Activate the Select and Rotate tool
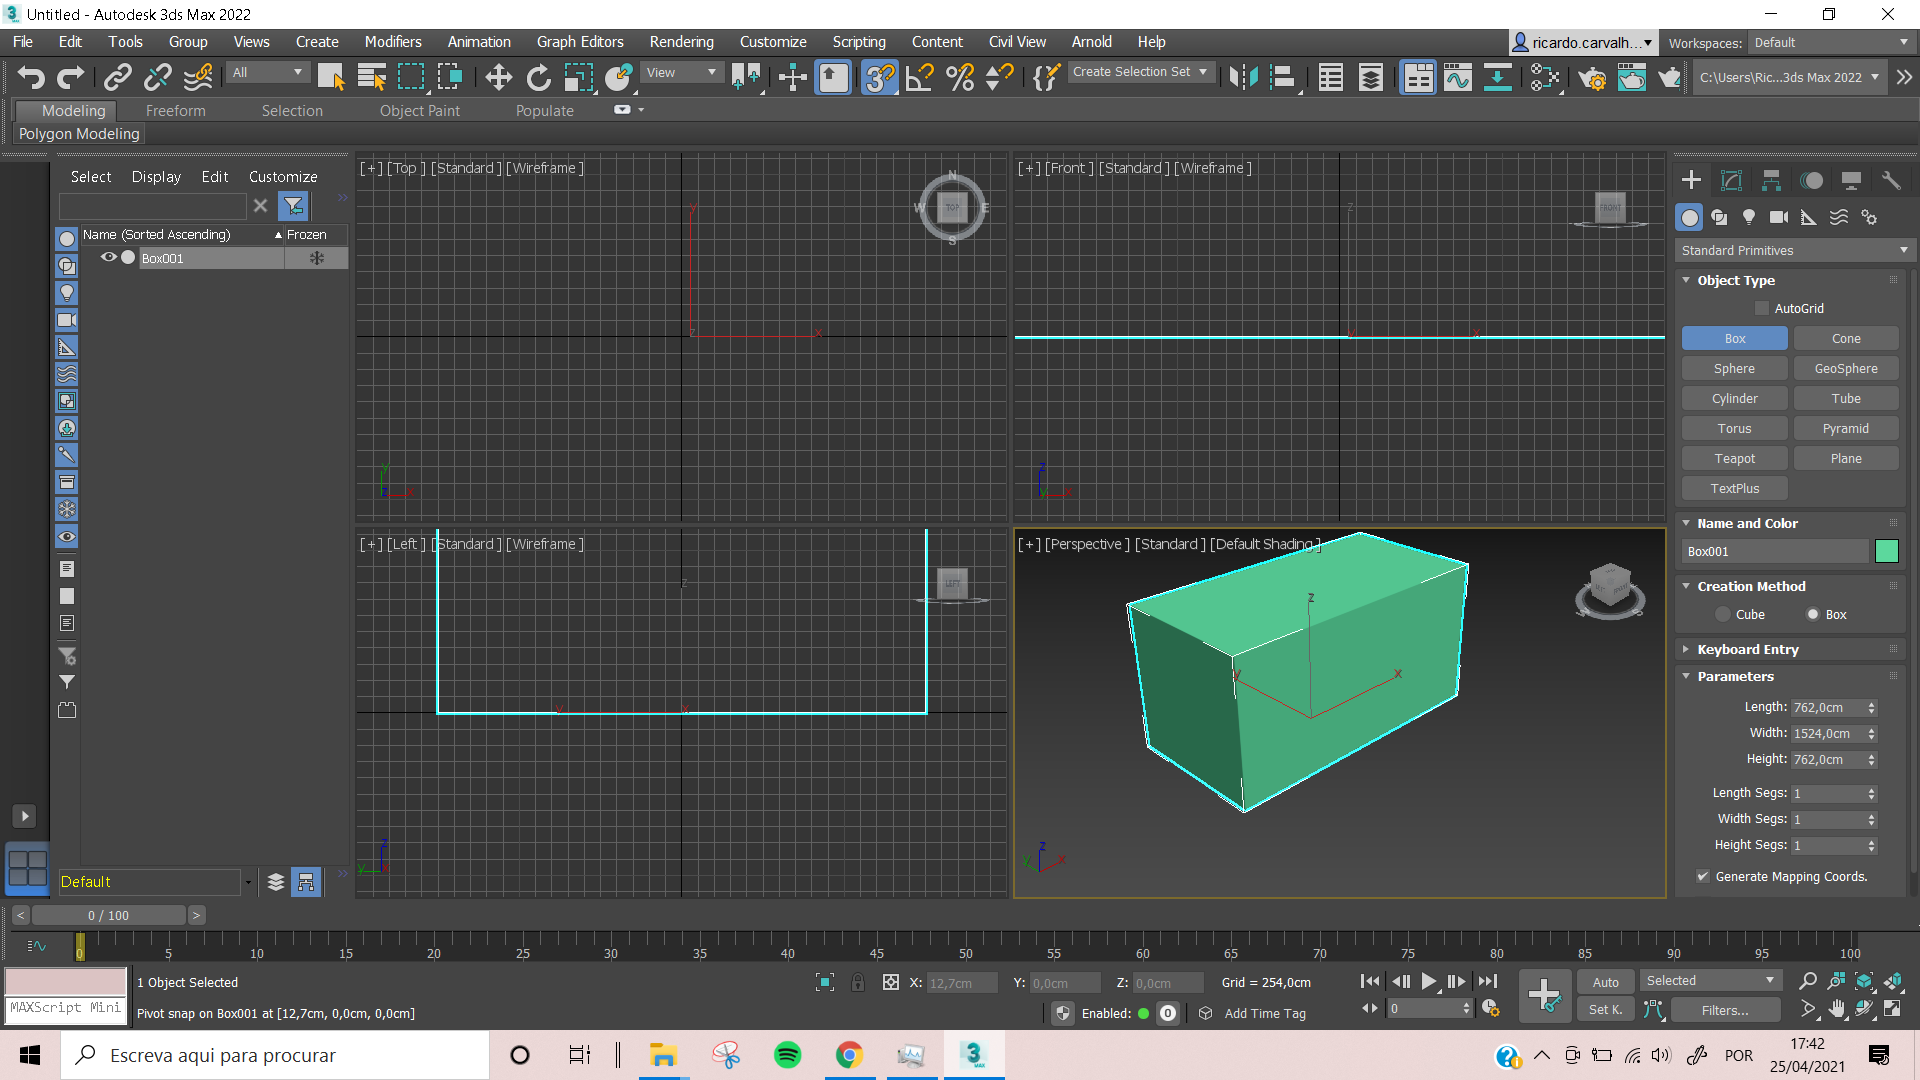 pos(538,77)
